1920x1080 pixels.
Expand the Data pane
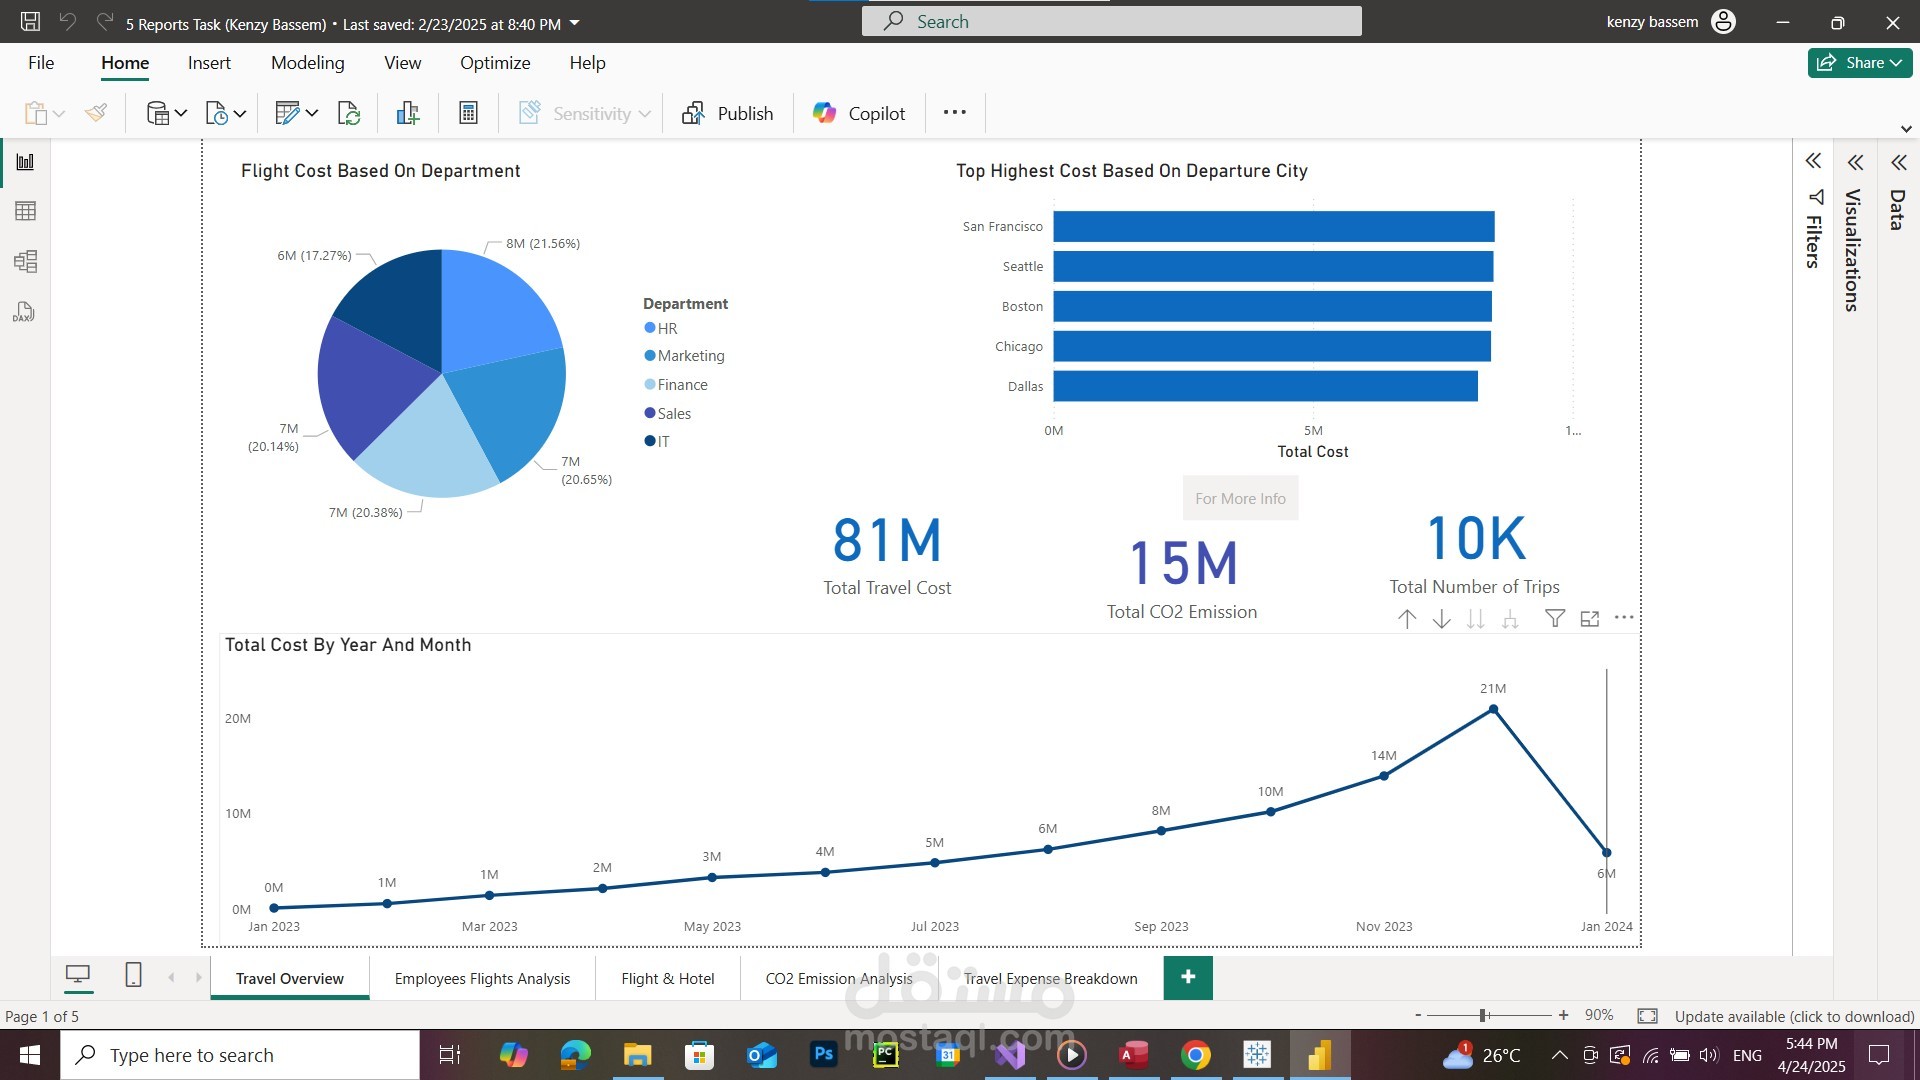pos(1898,162)
